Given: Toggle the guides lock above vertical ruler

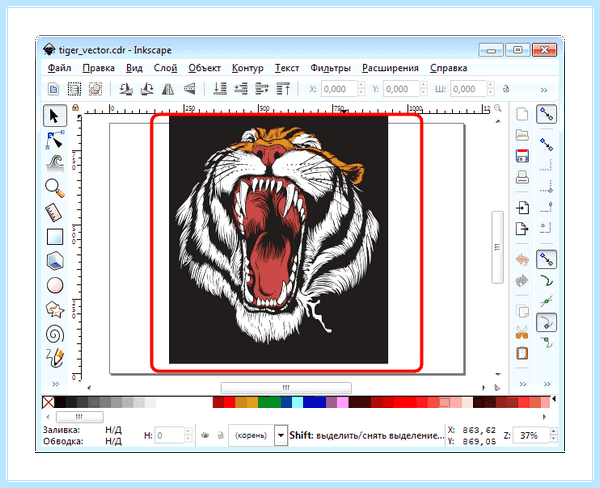Looking at the screenshot, I should coord(75,108).
